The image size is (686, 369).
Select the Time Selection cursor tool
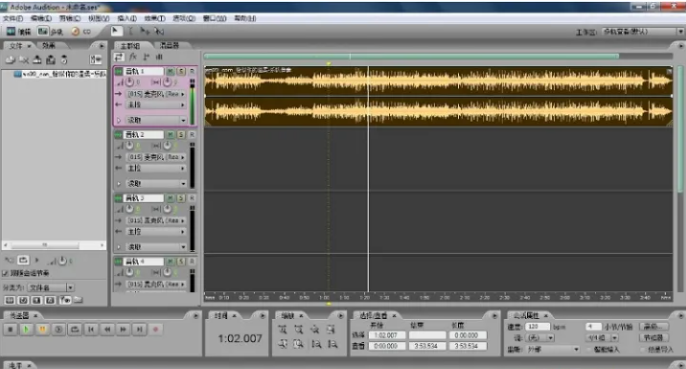(130, 31)
